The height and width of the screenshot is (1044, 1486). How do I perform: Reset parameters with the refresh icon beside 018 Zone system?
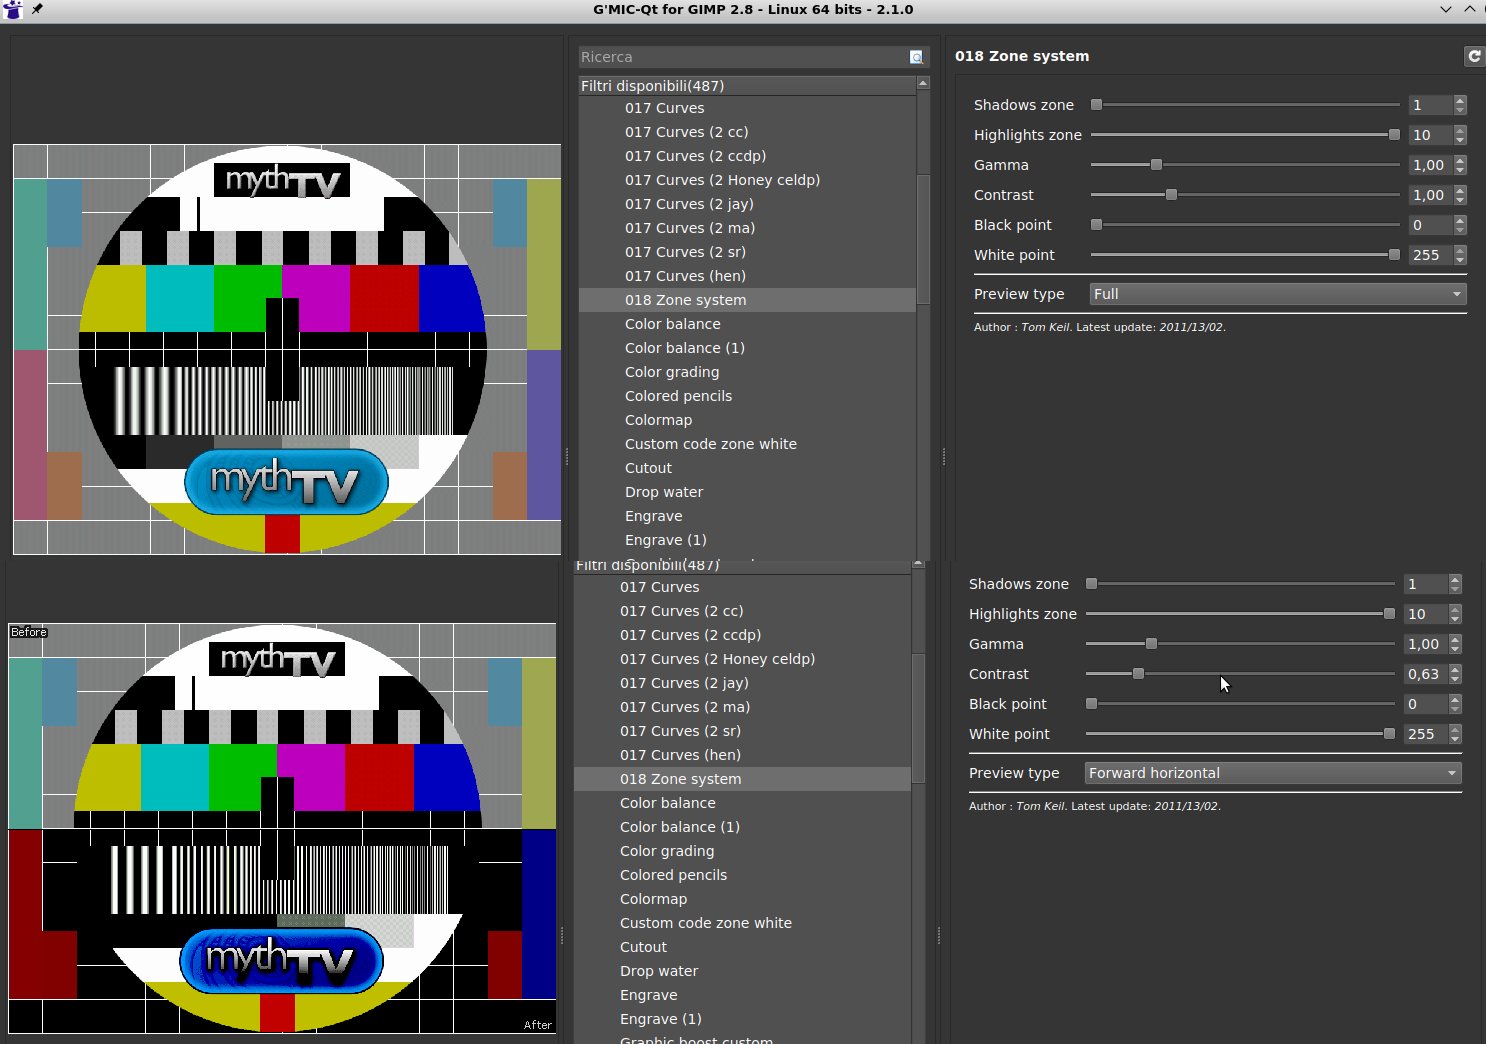pyautogui.click(x=1474, y=56)
